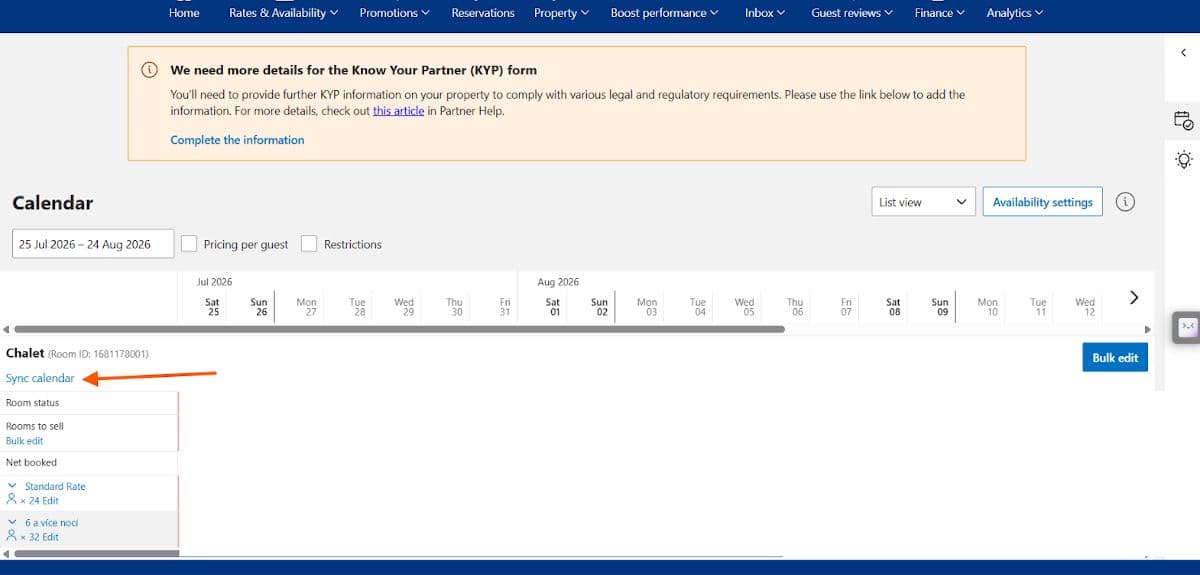Click the left arrow of the upper horizontal scrollbar
1200x575 pixels.
6,329
